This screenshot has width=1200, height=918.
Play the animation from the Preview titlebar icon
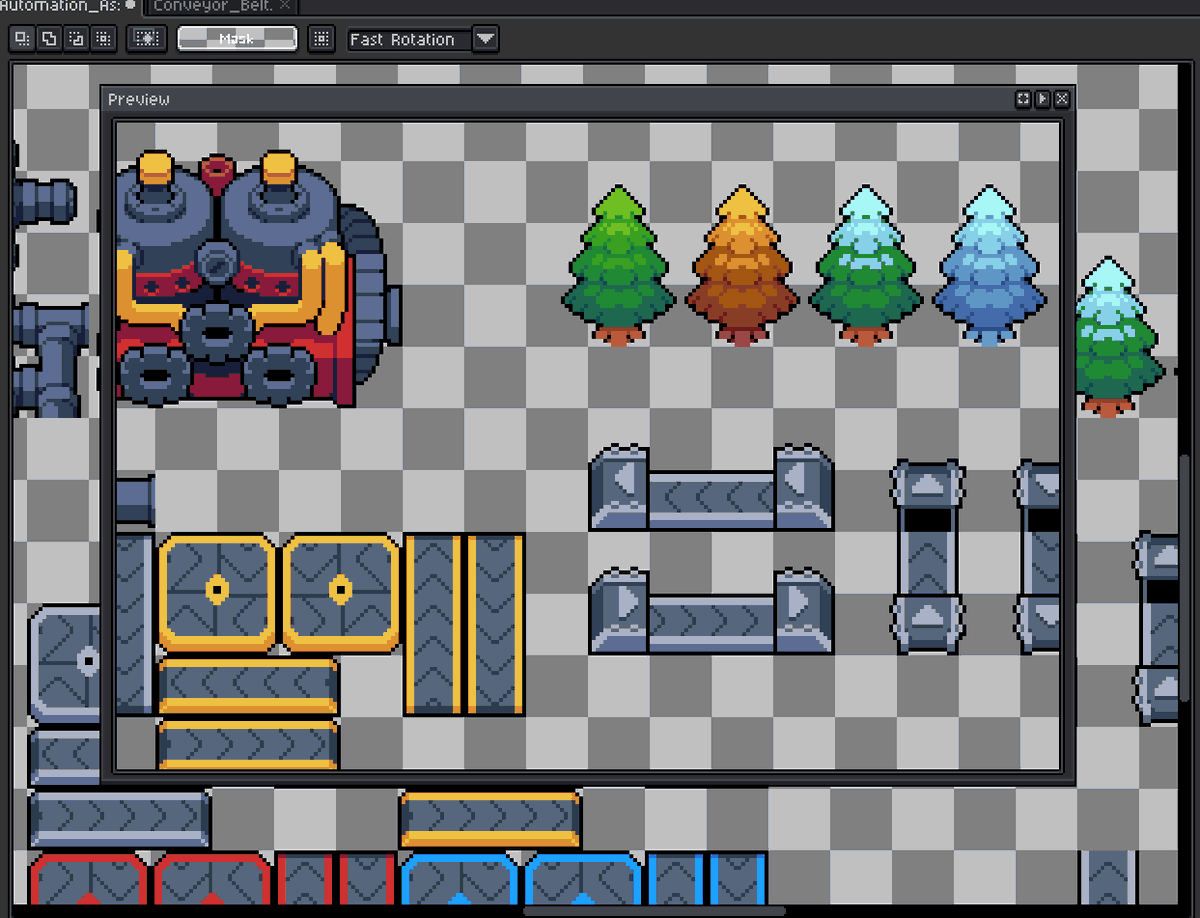(1042, 99)
